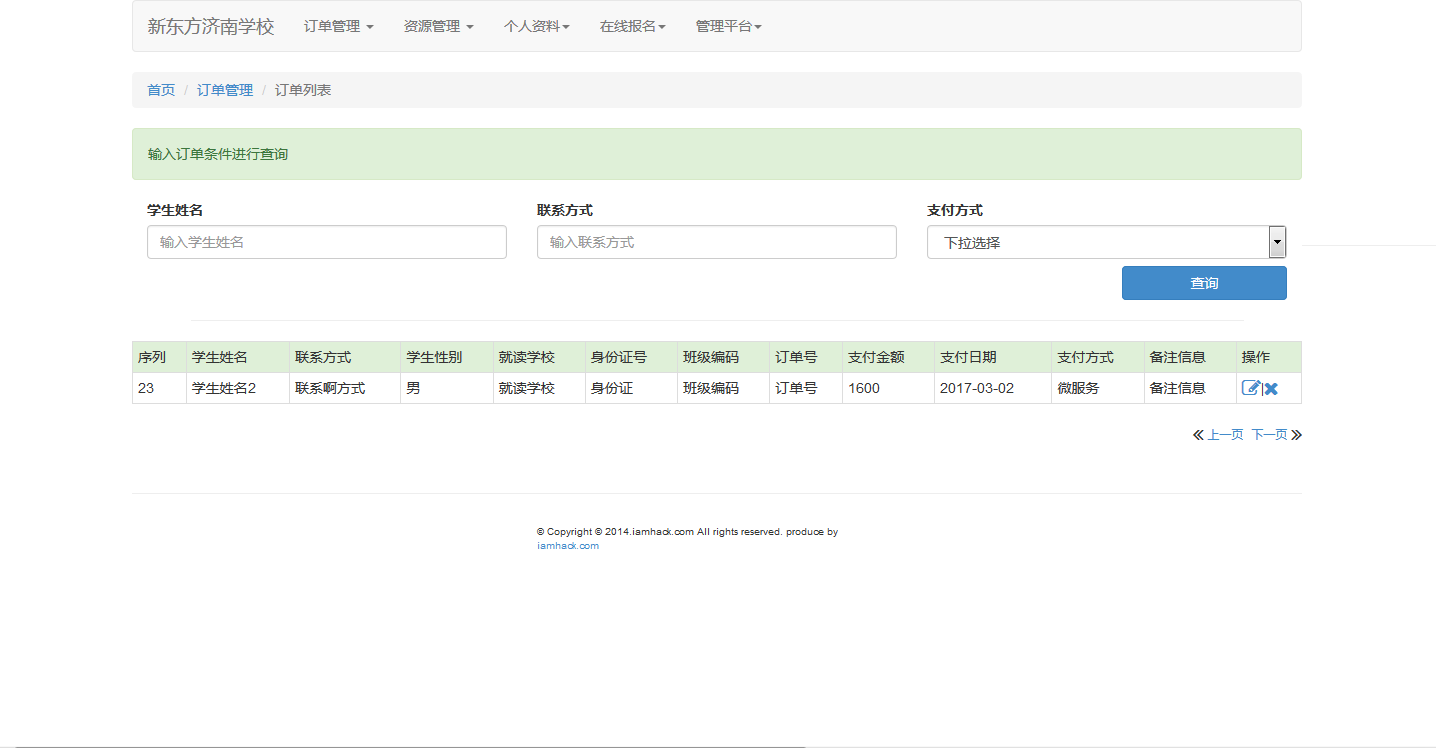Click the double-right arrow beside 下一页
Screen dimensions: 1436x748
click(1296, 435)
